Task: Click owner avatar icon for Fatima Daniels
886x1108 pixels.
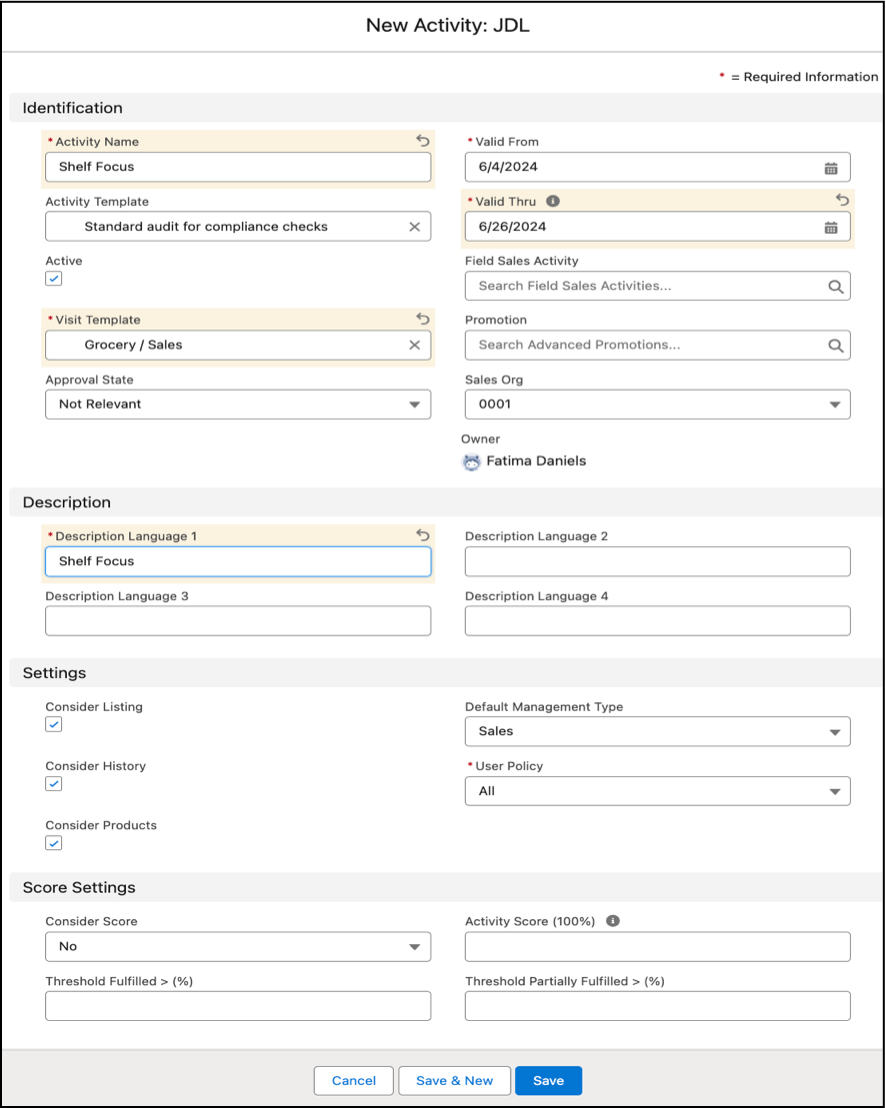Action: (471, 462)
